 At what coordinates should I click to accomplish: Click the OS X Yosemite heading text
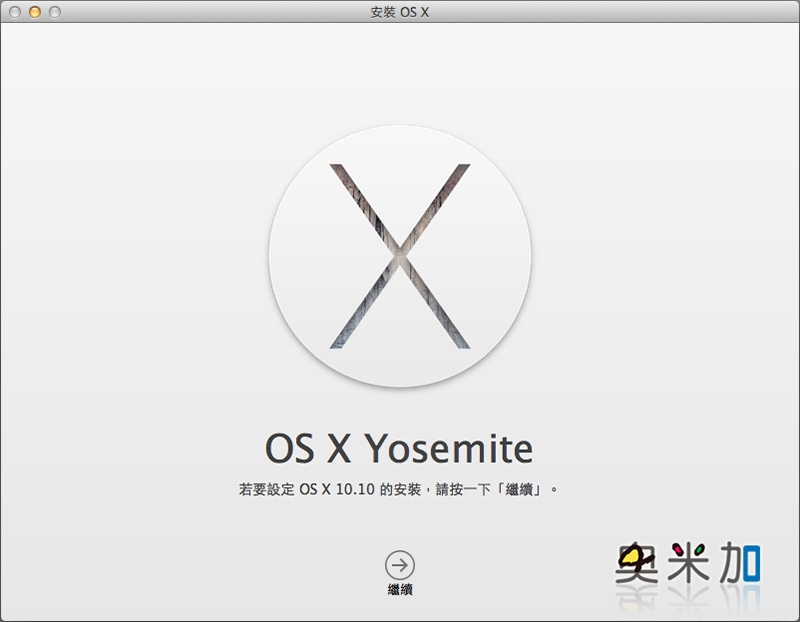point(399,449)
